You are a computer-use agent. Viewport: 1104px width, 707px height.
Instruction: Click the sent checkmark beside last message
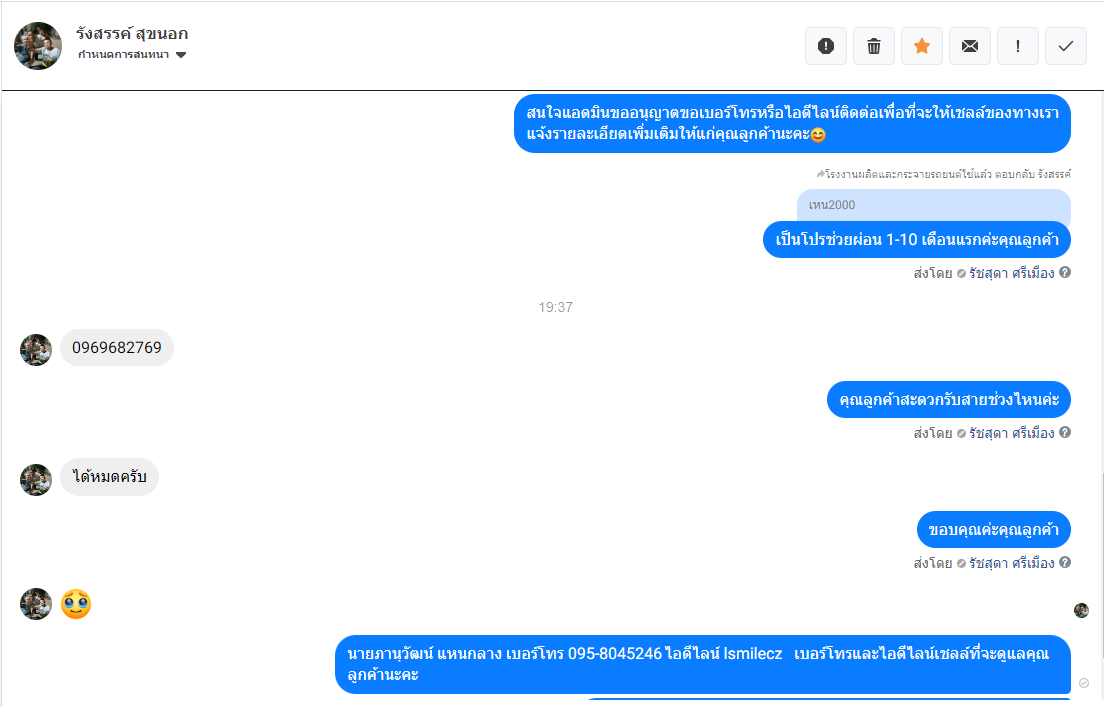tap(1084, 683)
